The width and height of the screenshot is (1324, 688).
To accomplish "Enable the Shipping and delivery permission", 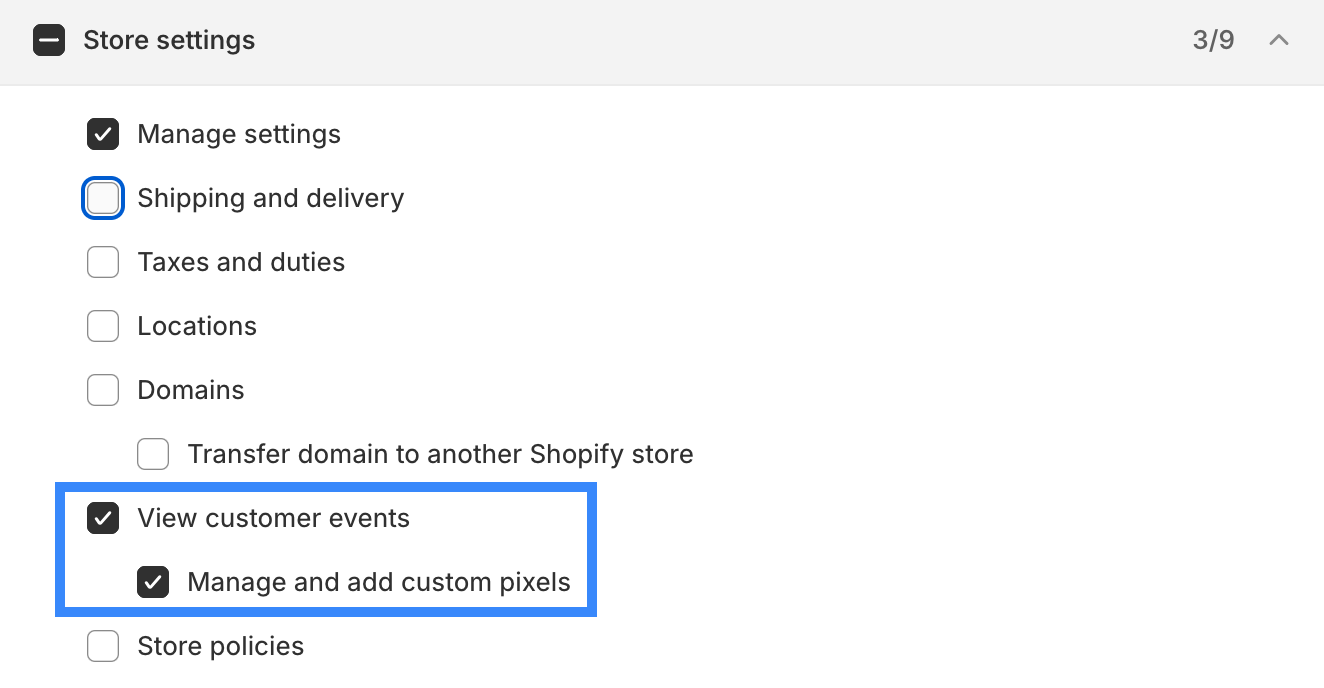I will pyautogui.click(x=103, y=198).
